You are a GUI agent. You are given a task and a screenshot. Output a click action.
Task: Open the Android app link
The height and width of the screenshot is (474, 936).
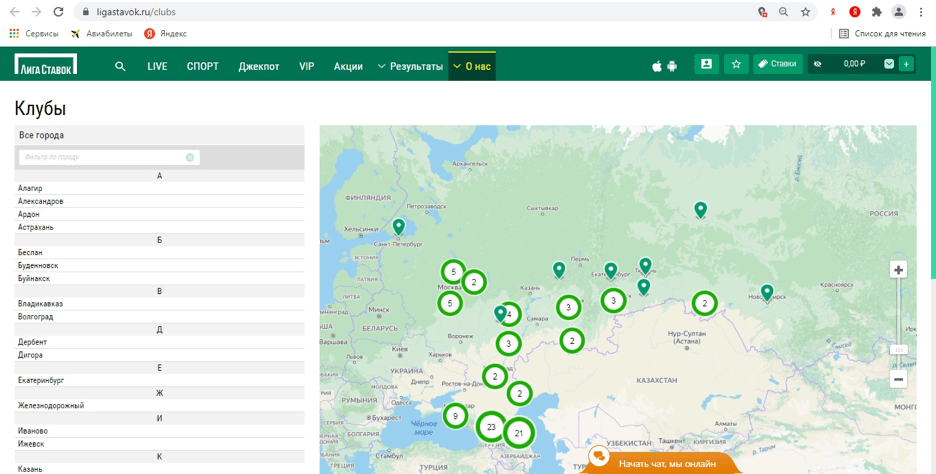coord(672,66)
